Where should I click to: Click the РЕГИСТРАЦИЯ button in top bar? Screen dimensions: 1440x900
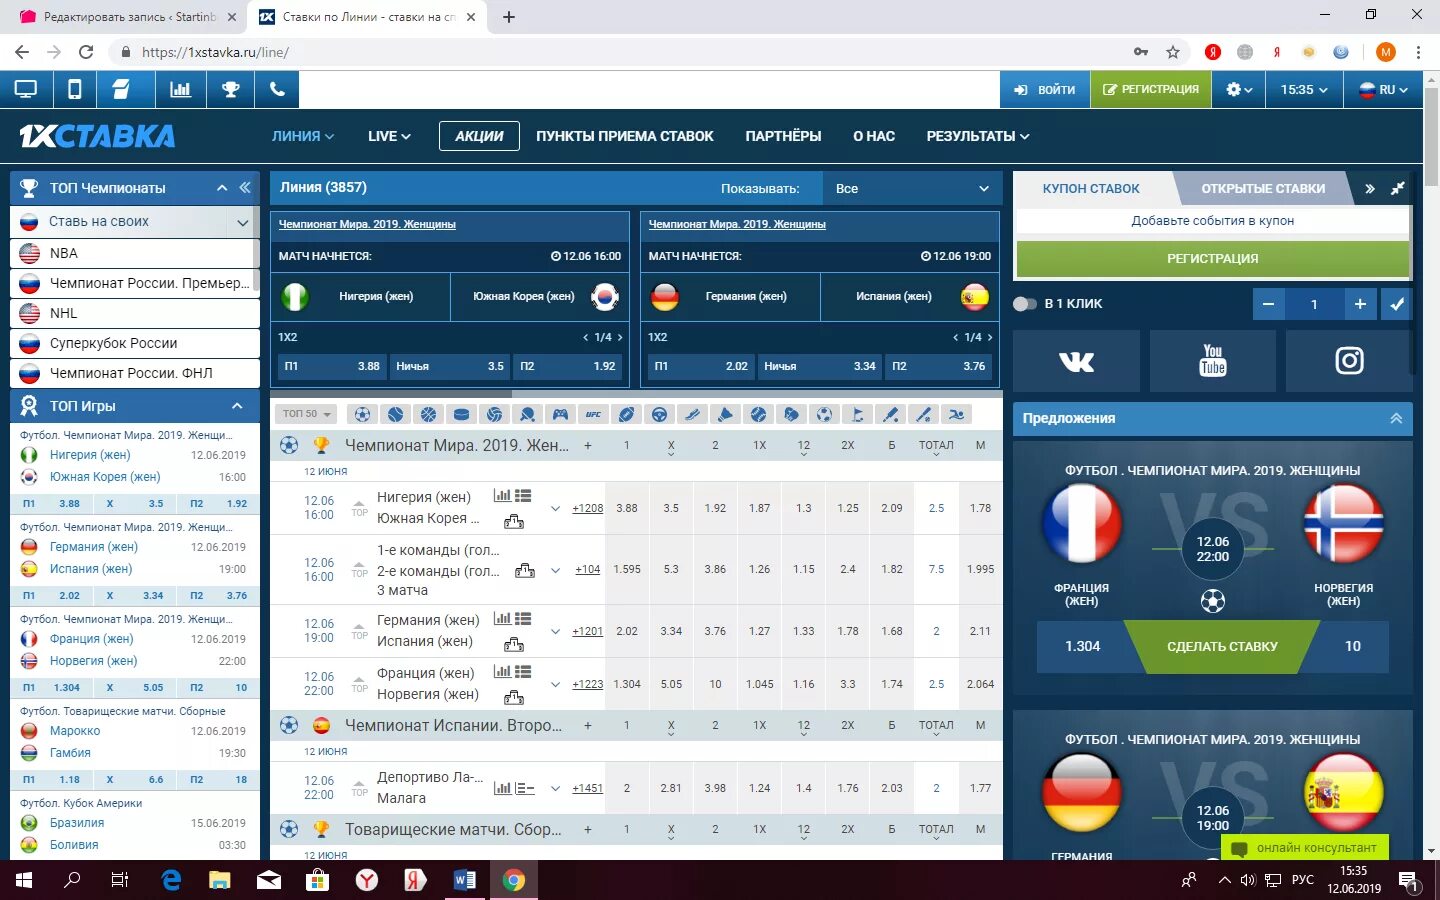[1151, 89]
